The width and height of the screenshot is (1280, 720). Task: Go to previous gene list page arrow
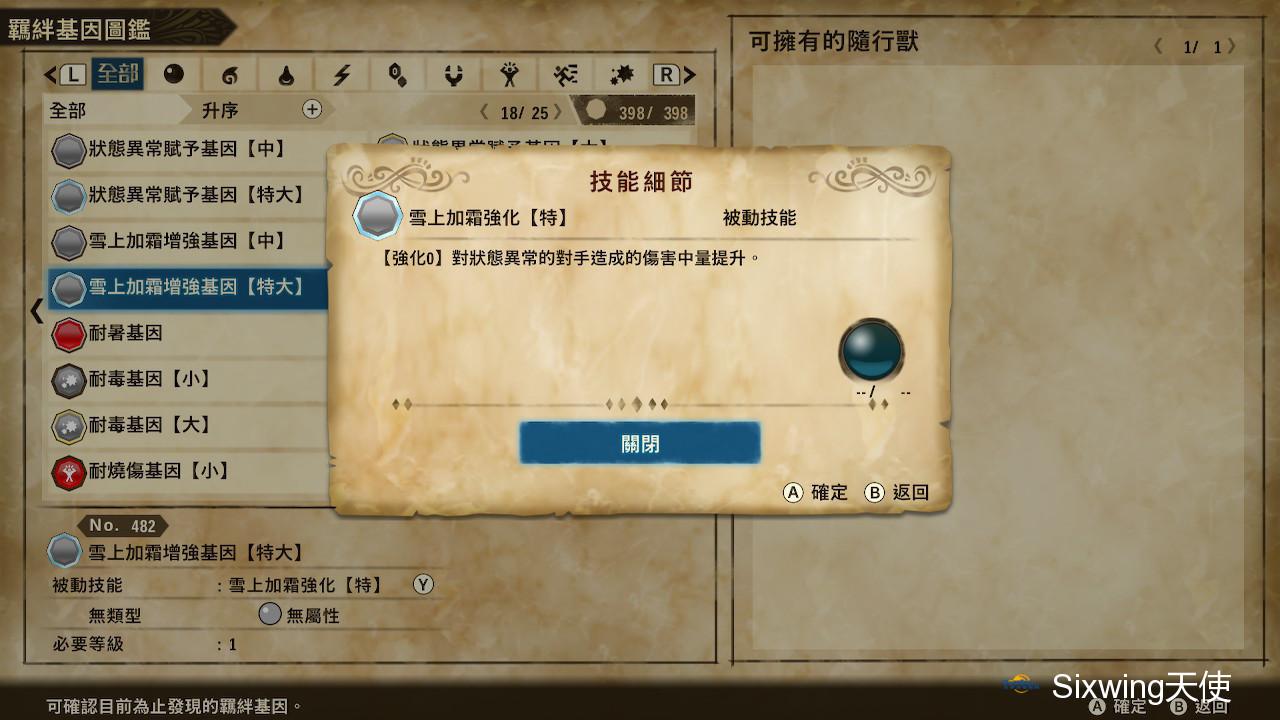pos(485,112)
